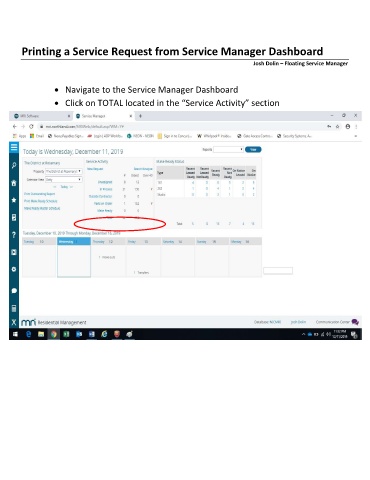Click the blue View button

(253, 149)
